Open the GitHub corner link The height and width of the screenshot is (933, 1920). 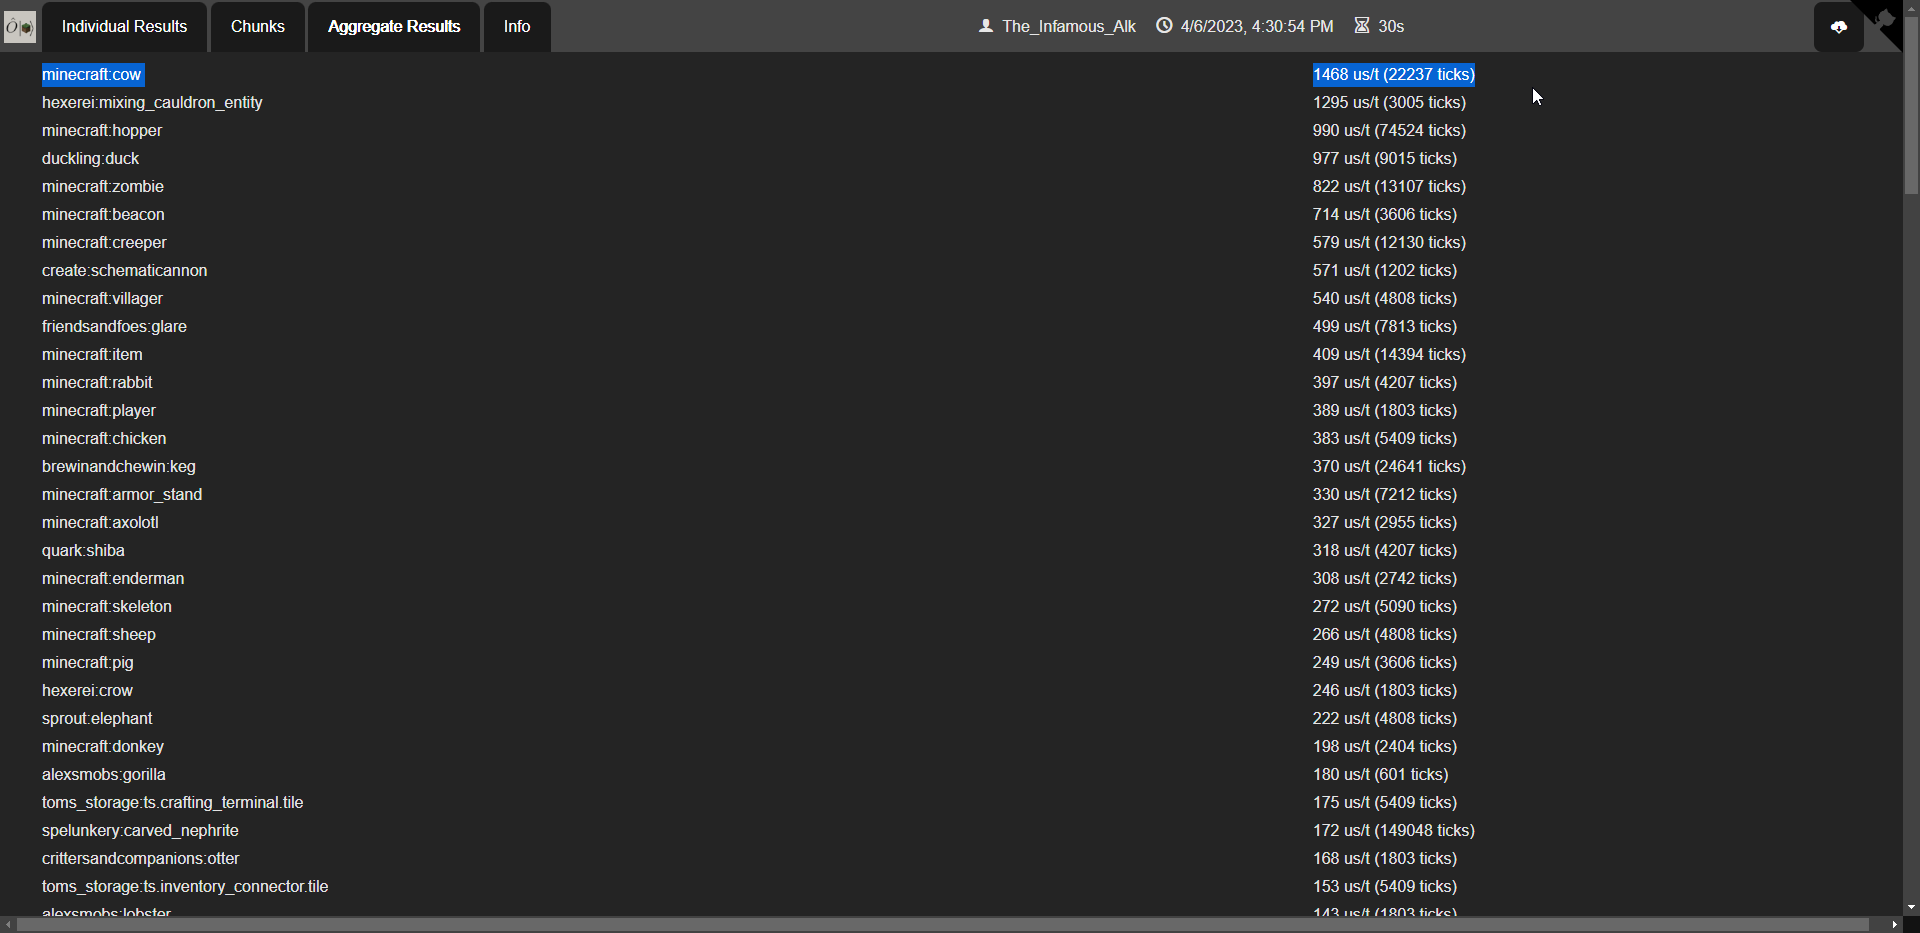[x=1882, y=20]
